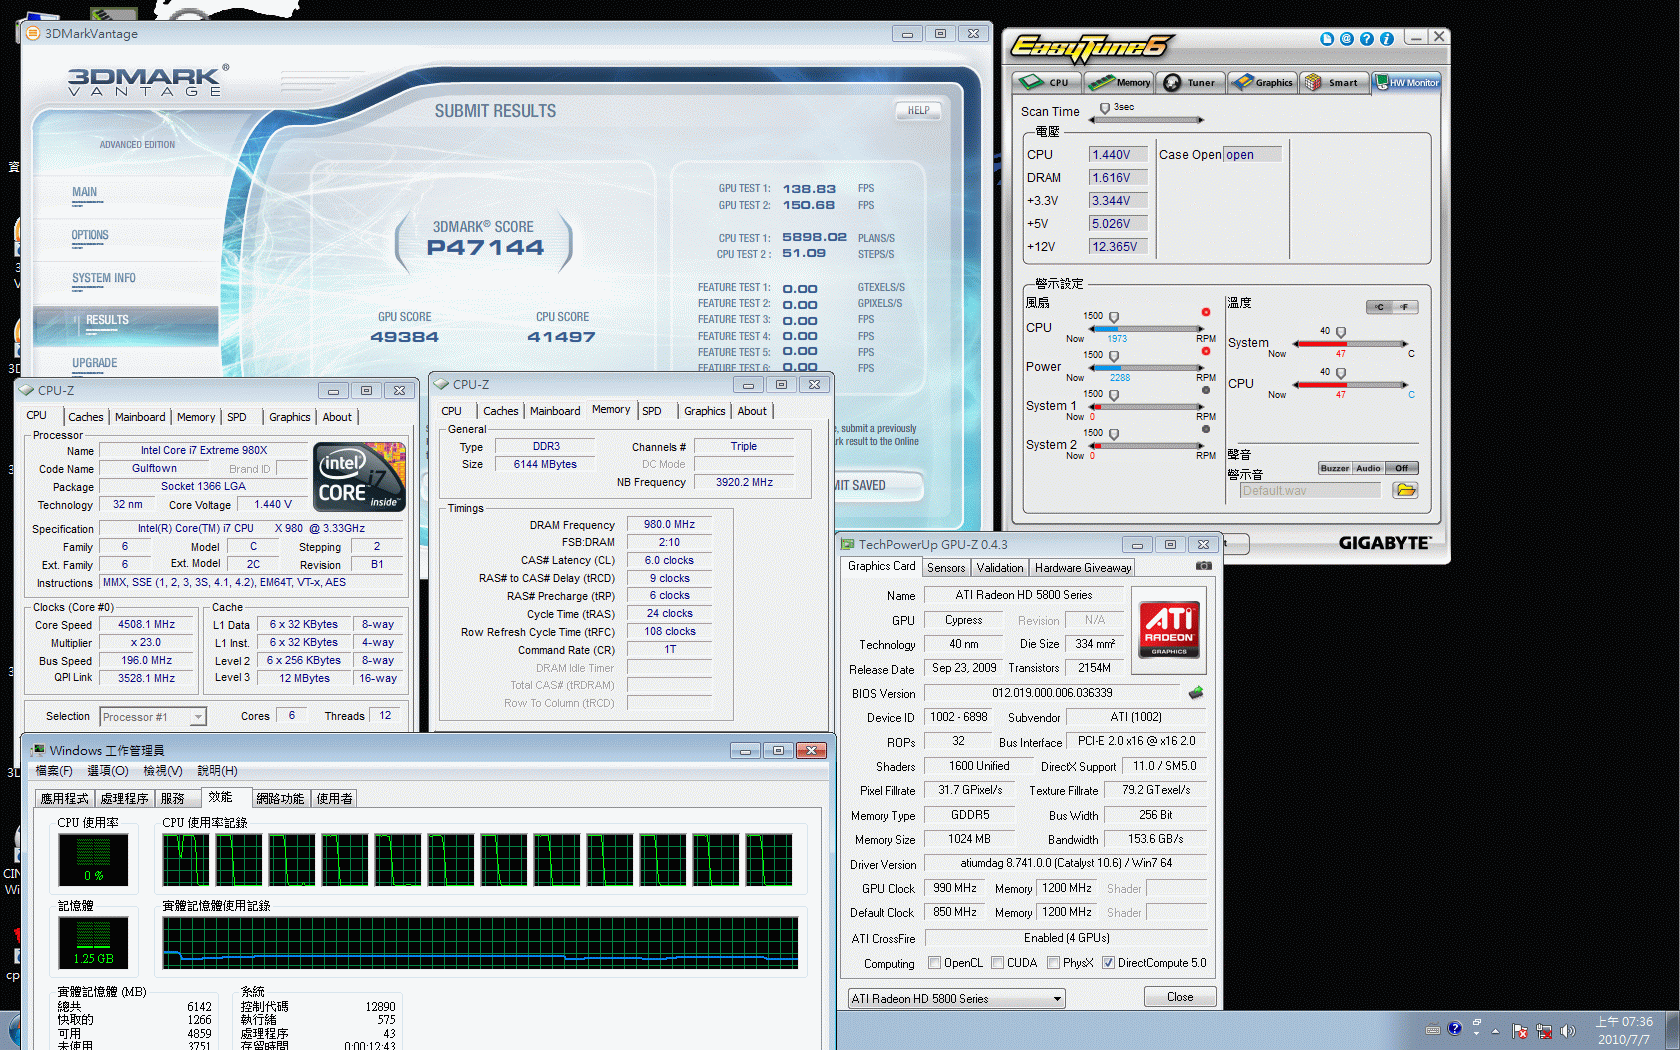Open UPGRADE in 3DMark Vantage sidebar
This screenshot has width=1680, height=1050.
click(x=95, y=363)
